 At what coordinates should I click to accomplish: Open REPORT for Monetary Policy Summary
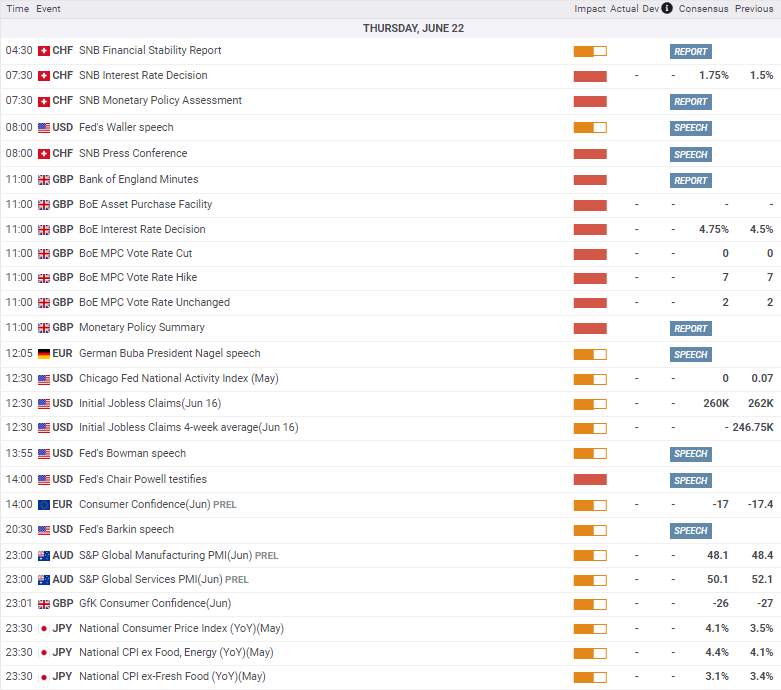click(x=690, y=328)
